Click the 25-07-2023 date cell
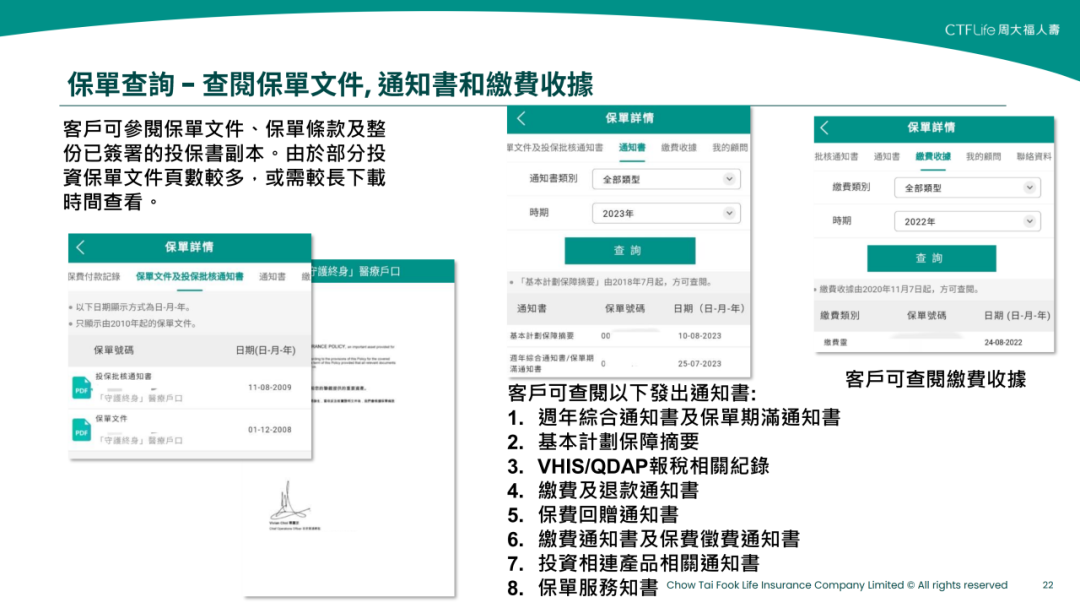The image size is (1080, 608). (x=700, y=364)
